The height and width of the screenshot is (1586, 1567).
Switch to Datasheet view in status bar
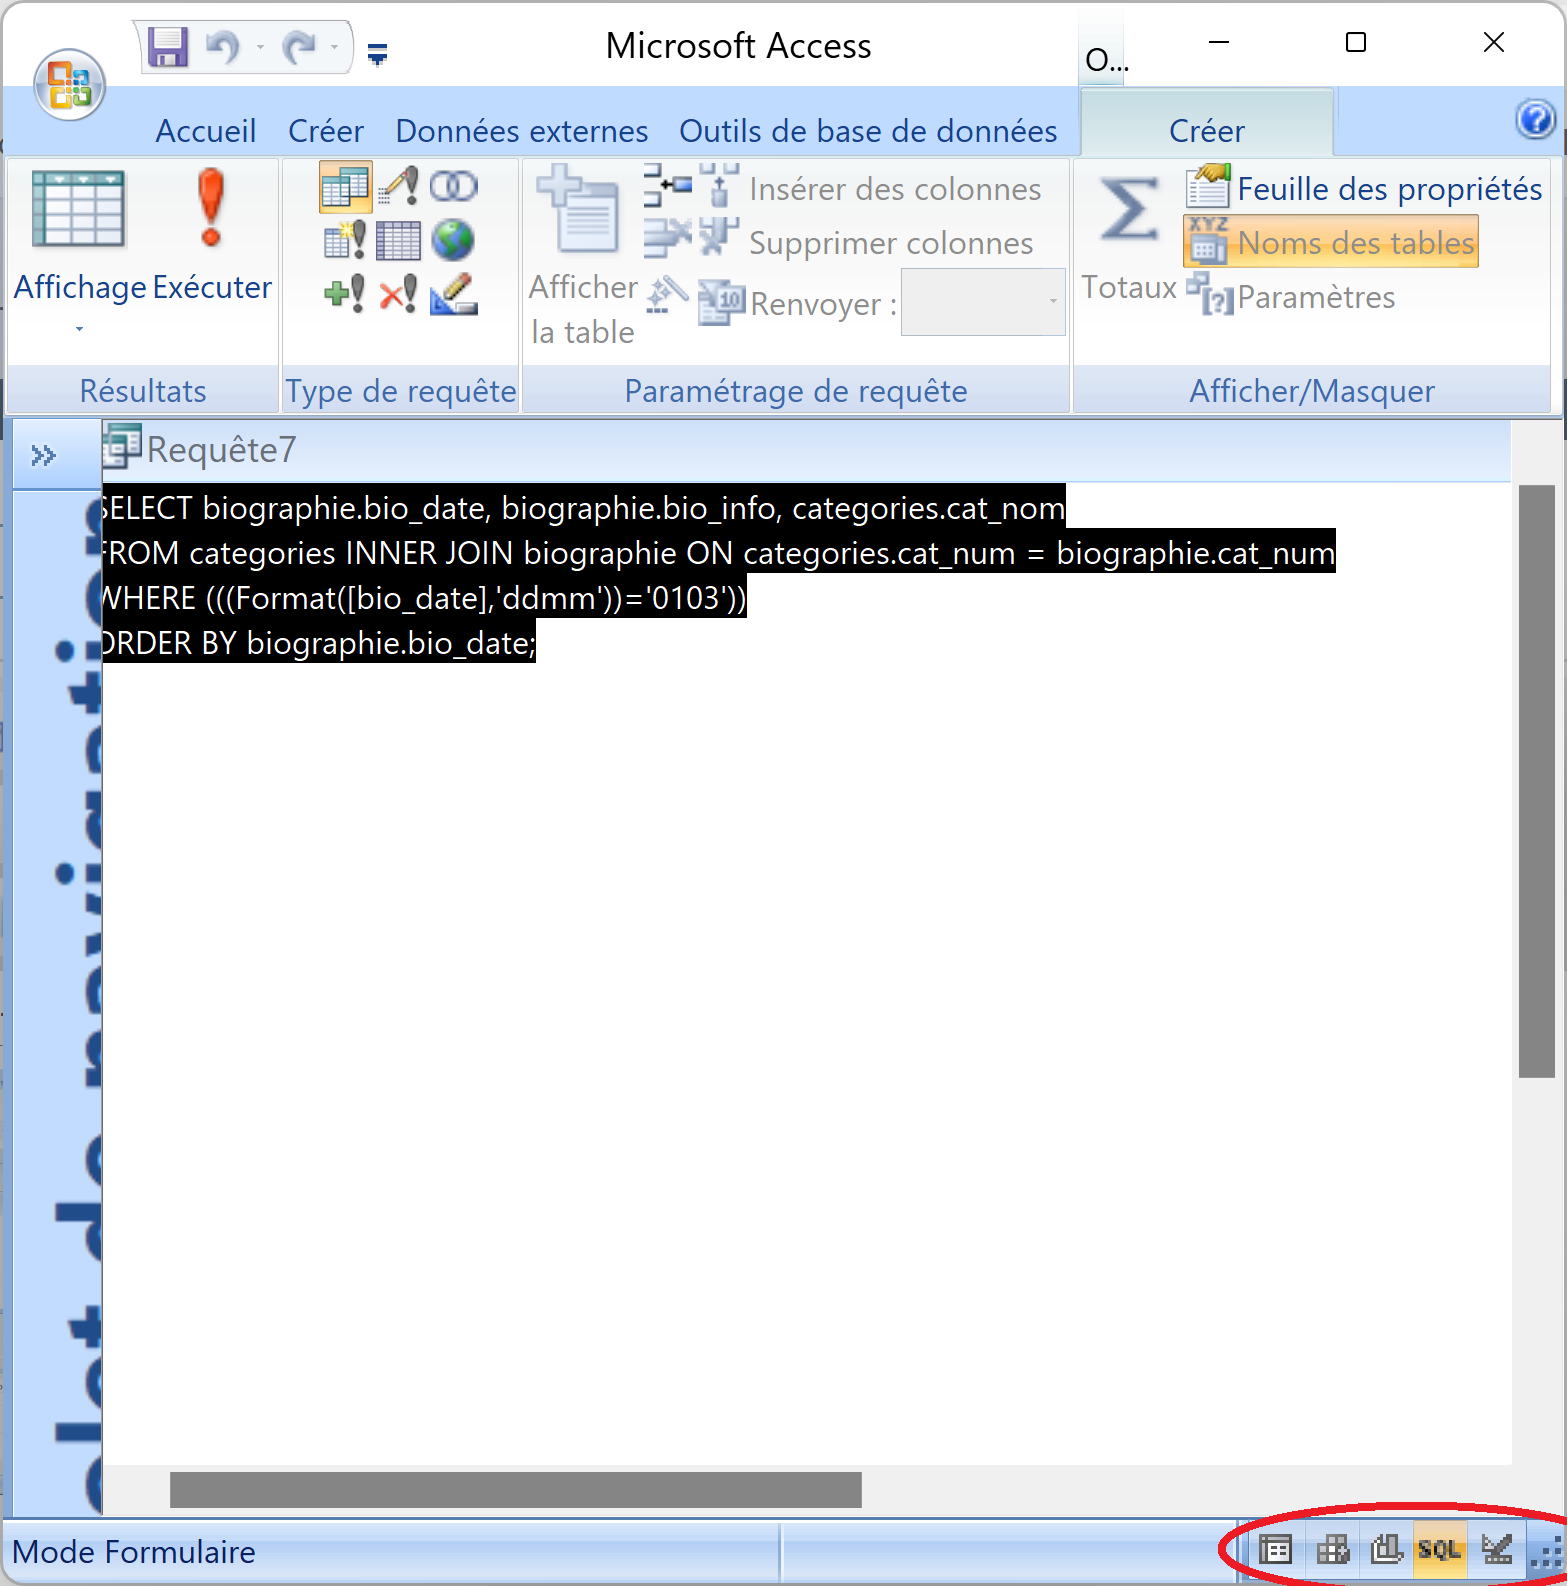click(x=1275, y=1551)
